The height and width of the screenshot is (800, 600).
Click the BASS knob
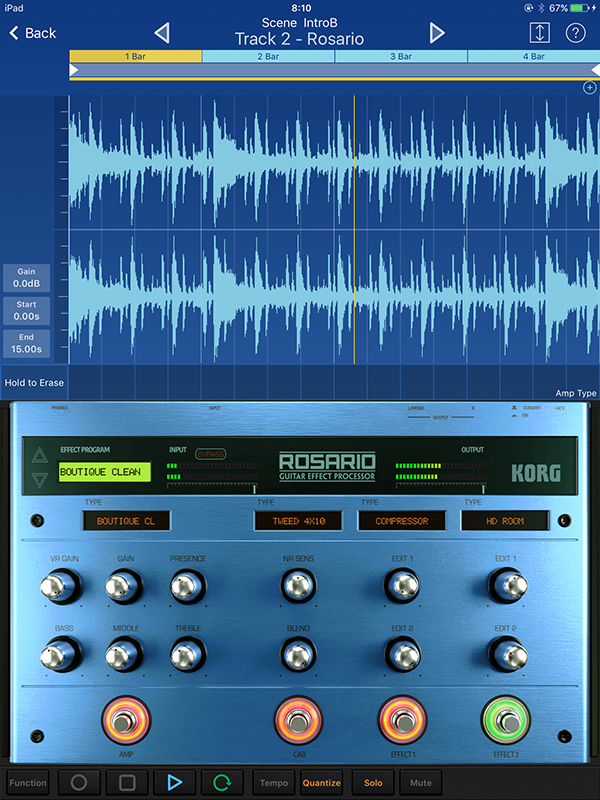pos(61,655)
